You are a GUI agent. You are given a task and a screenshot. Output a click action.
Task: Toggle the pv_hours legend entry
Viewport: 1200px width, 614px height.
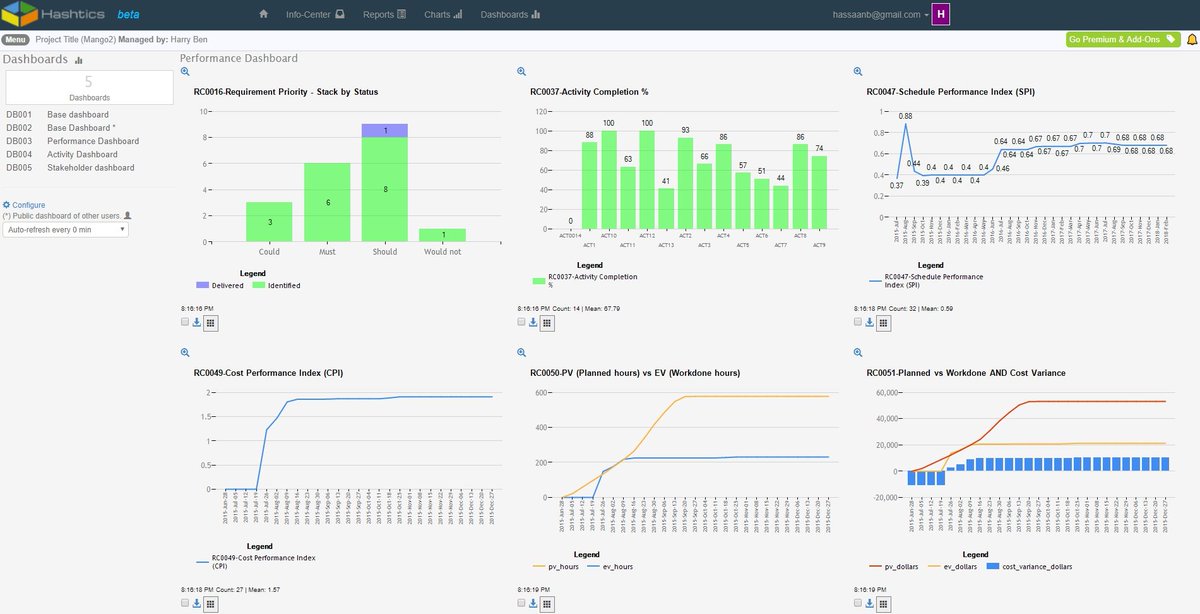pos(554,566)
